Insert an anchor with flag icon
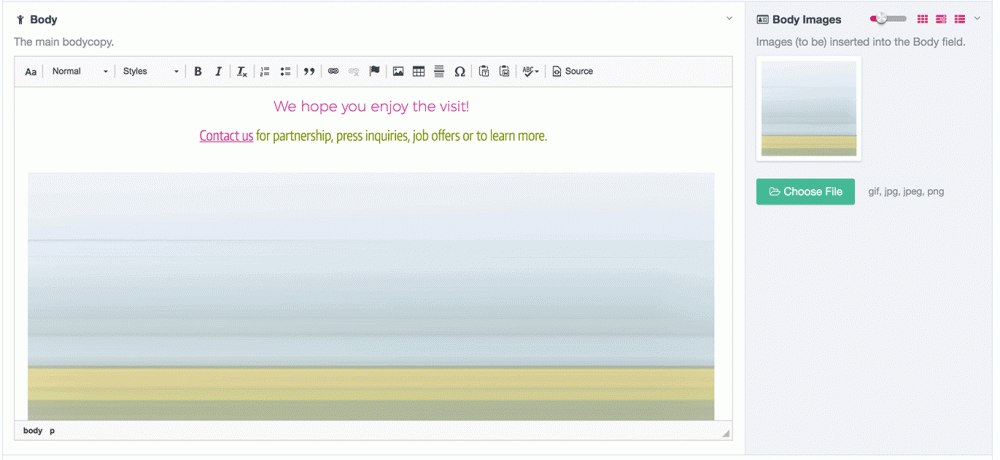This screenshot has height=460, width=1000. pyautogui.click(x=375, y=71)
